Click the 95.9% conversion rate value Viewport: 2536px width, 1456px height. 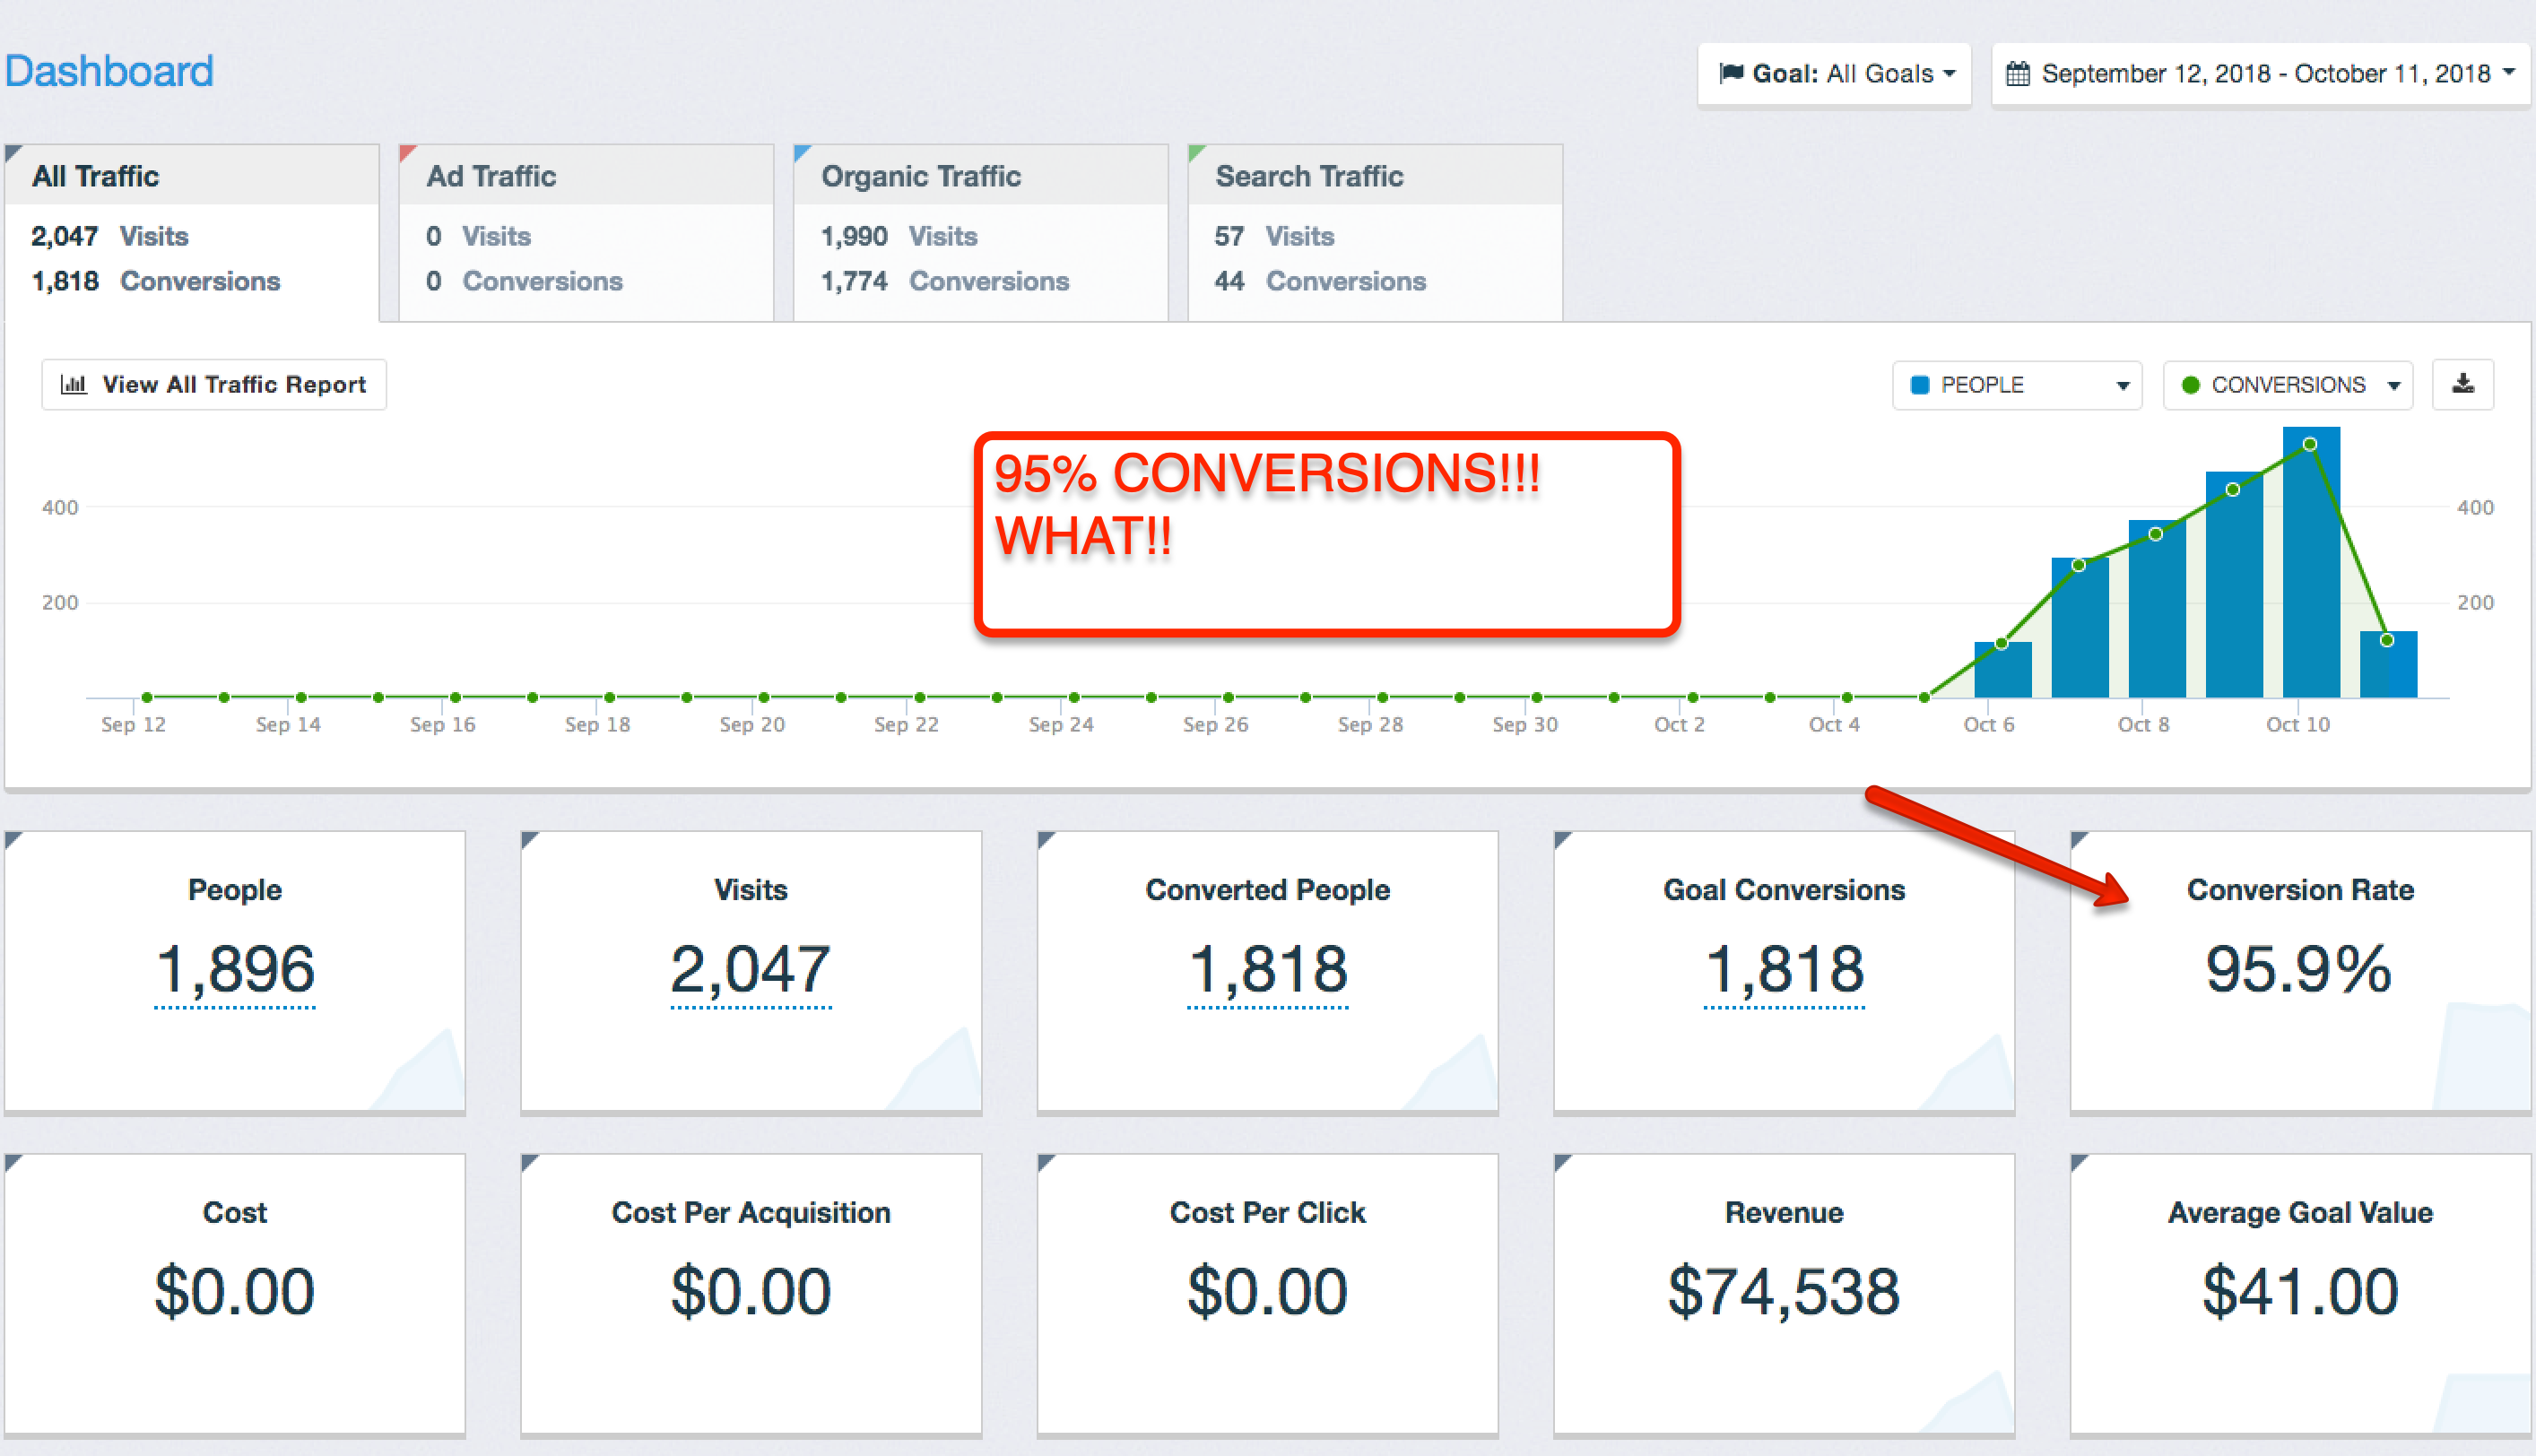point(2299,969)
